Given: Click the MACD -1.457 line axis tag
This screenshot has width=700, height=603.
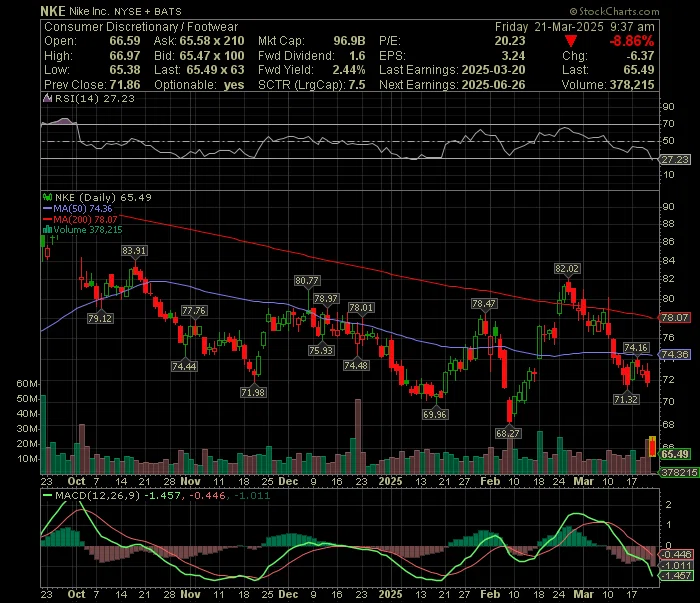Looking at the screenshot, I should click(x=676, y=576).
